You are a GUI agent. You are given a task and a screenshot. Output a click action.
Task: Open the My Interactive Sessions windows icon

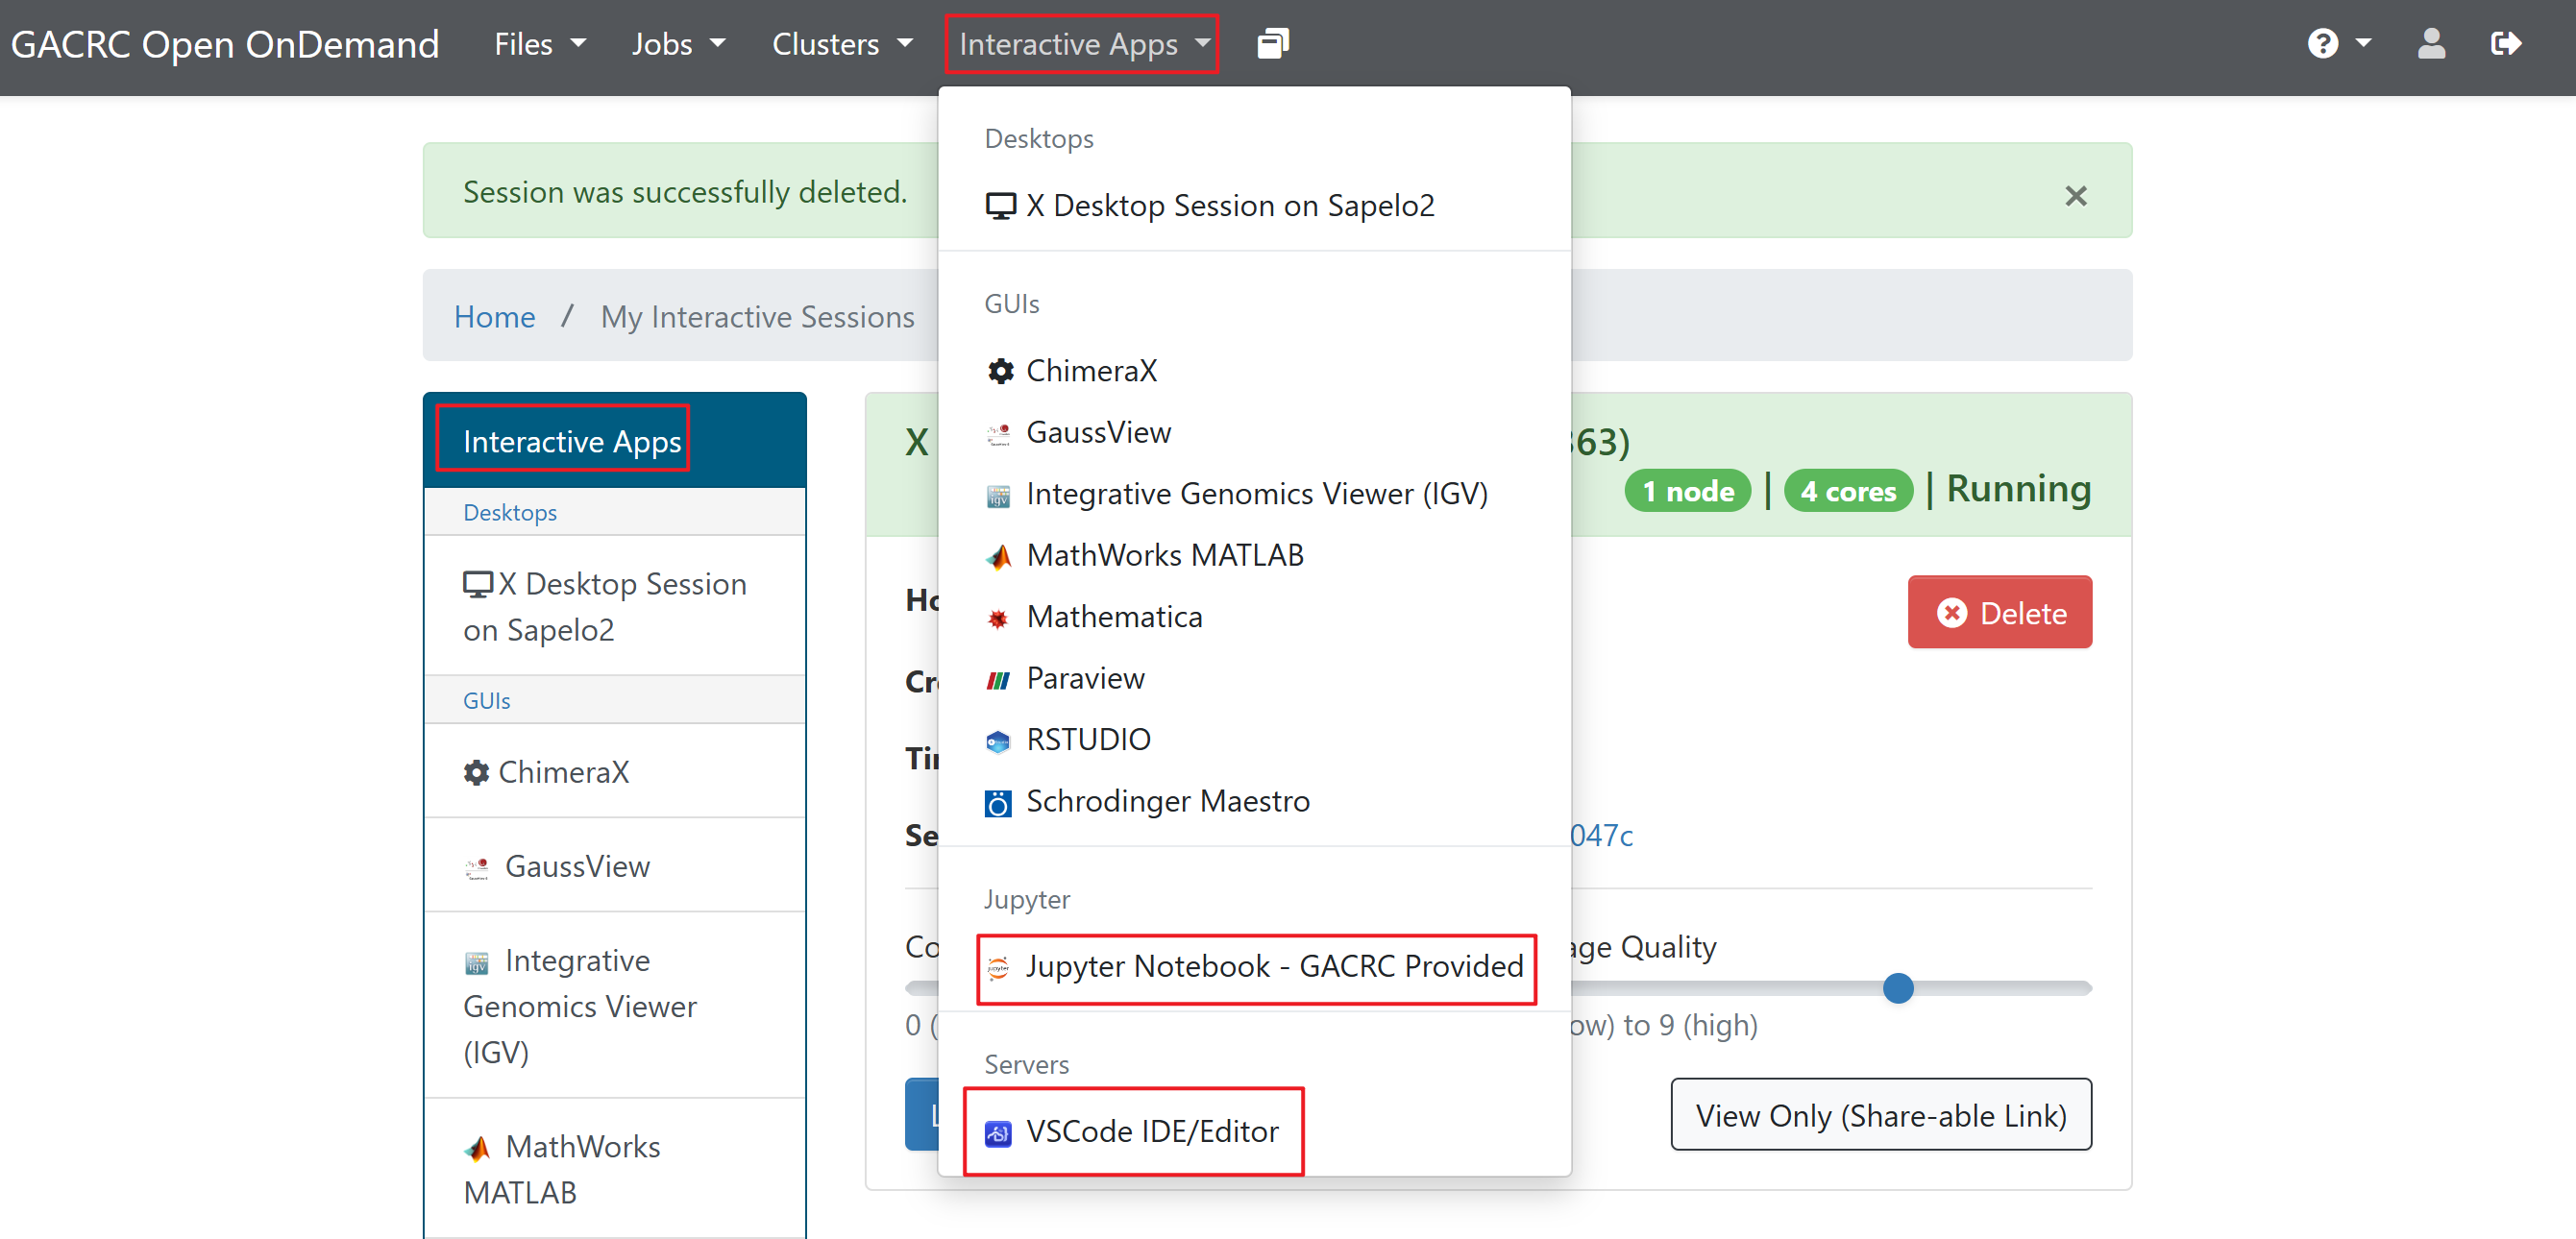point(1272,44)
